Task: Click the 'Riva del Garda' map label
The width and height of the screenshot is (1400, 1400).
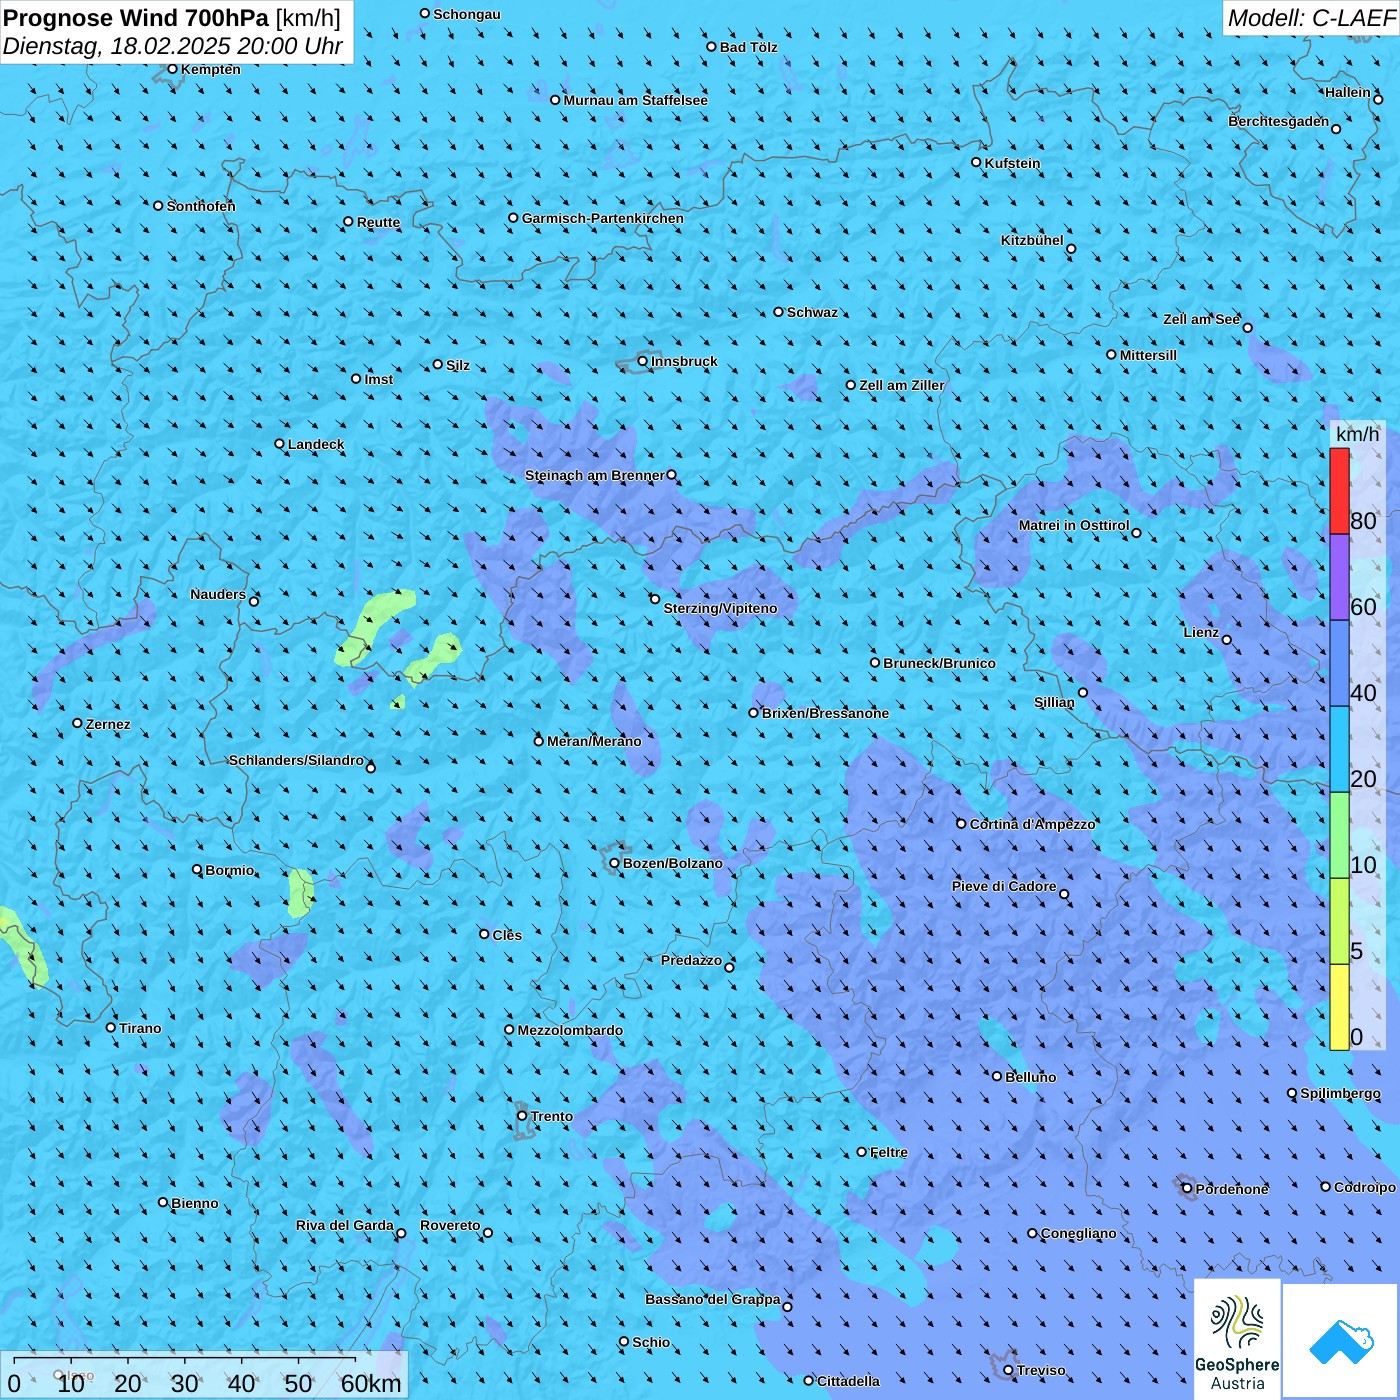Action: pos(345,1225)
